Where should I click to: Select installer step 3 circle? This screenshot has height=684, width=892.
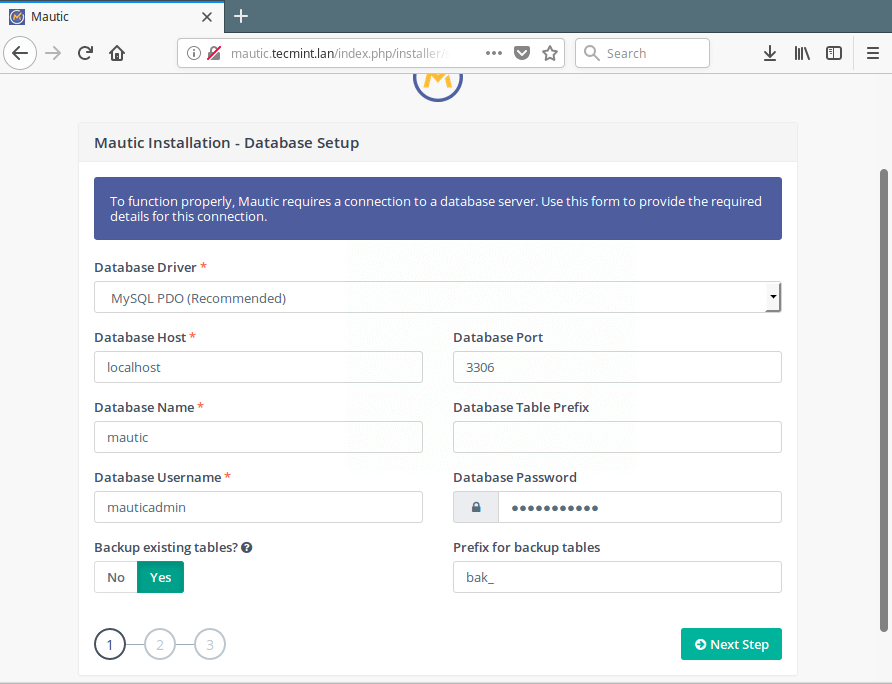(x=210, y=644)
